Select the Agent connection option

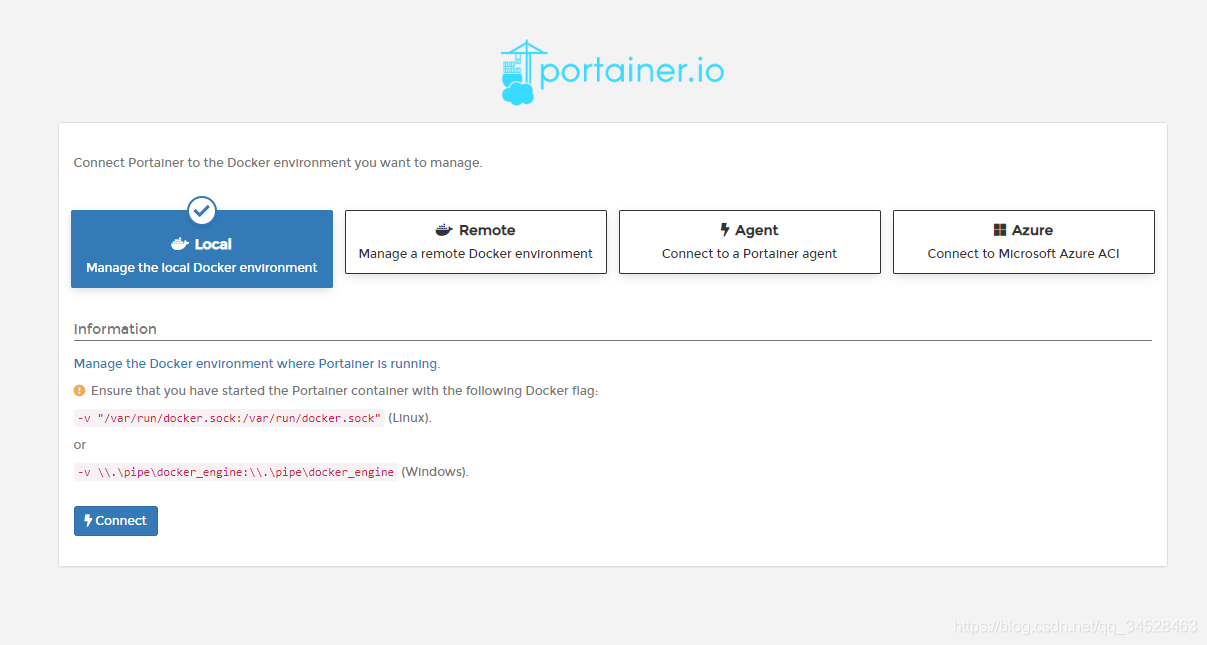click(750, 242)
